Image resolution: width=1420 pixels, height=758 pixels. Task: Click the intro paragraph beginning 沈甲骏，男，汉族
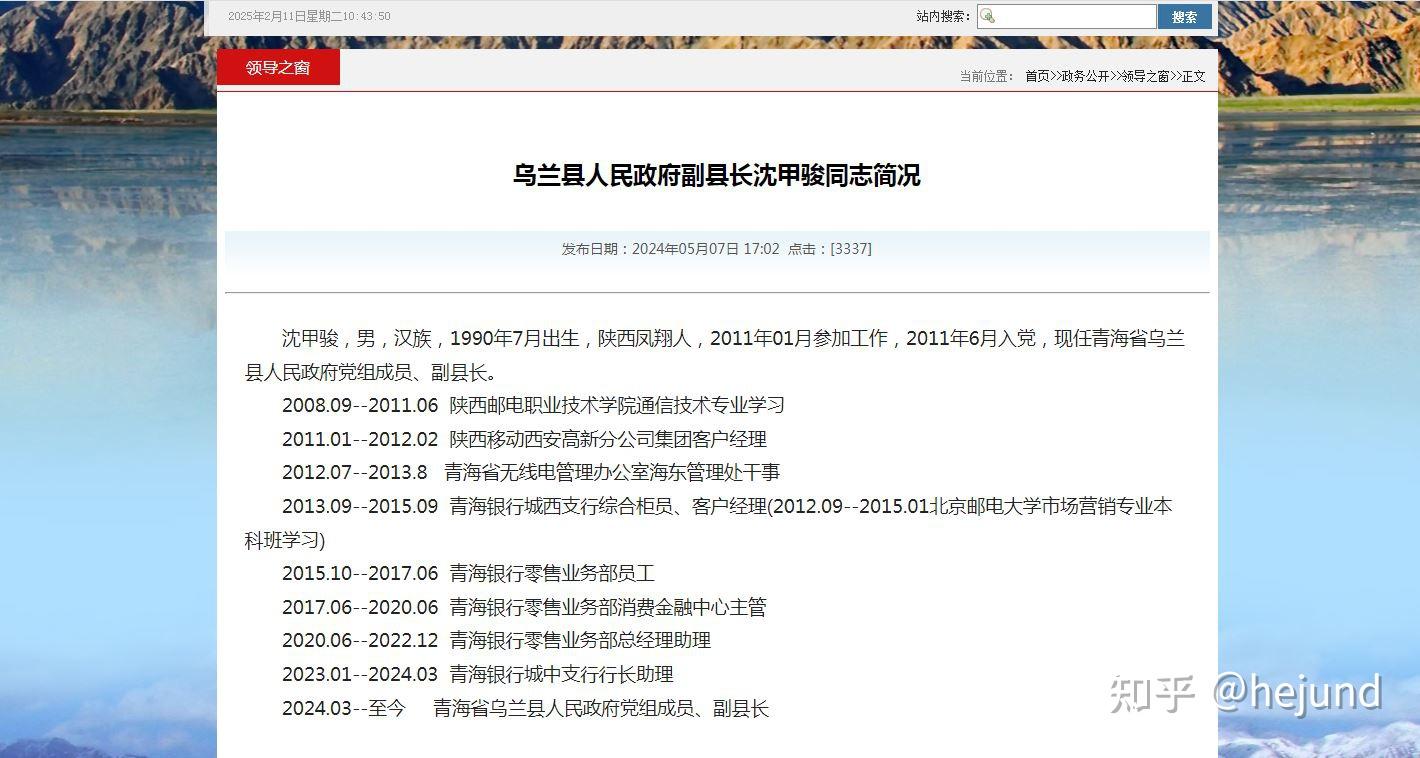tap(715, 355)
